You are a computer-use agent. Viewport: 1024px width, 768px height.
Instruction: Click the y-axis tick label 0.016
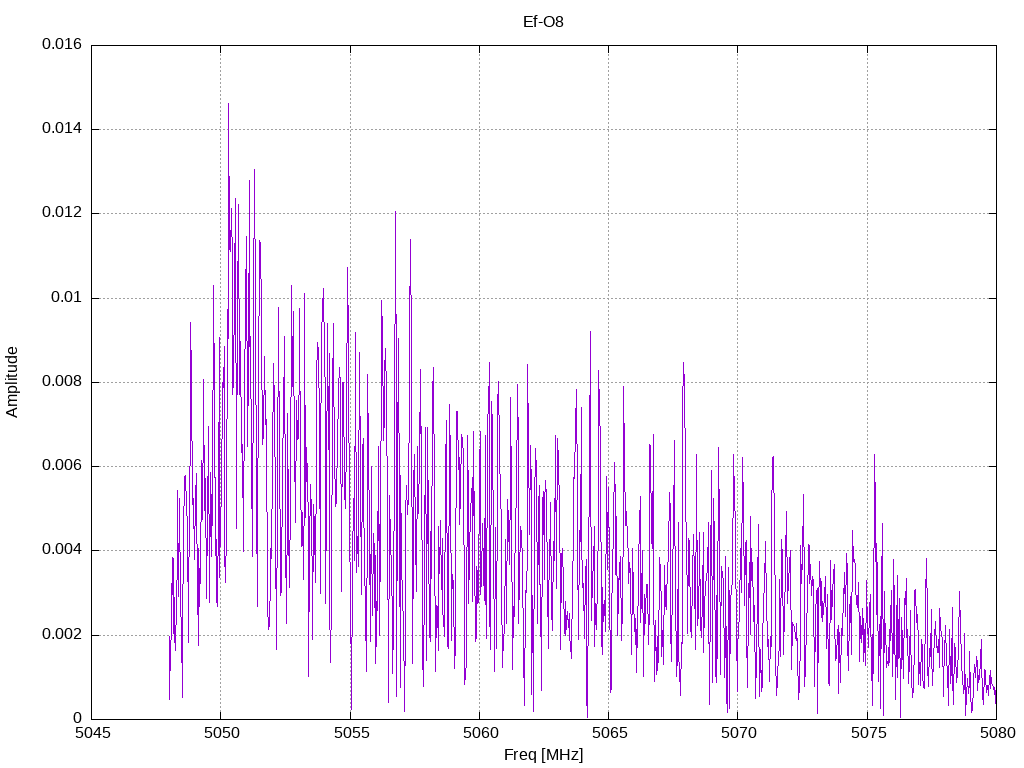click(x=62, y=44)
